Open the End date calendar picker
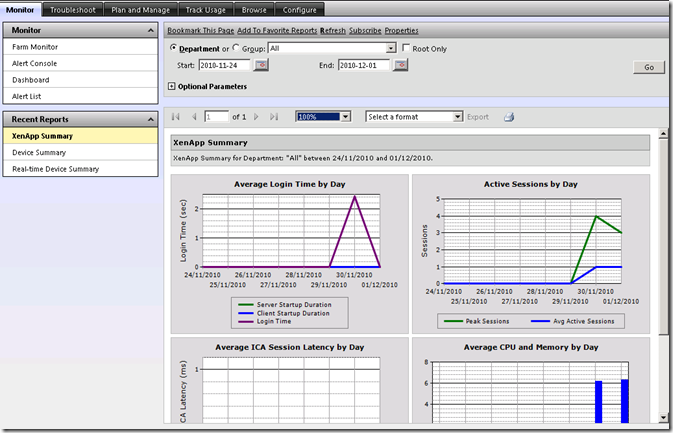Screen dimensions: 673x433 (x=401, y=66)
